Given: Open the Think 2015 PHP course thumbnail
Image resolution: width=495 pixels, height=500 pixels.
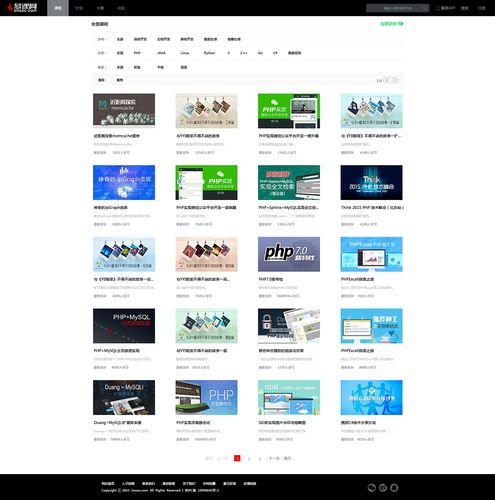Looking at the screenshot, I should [371, 182].
